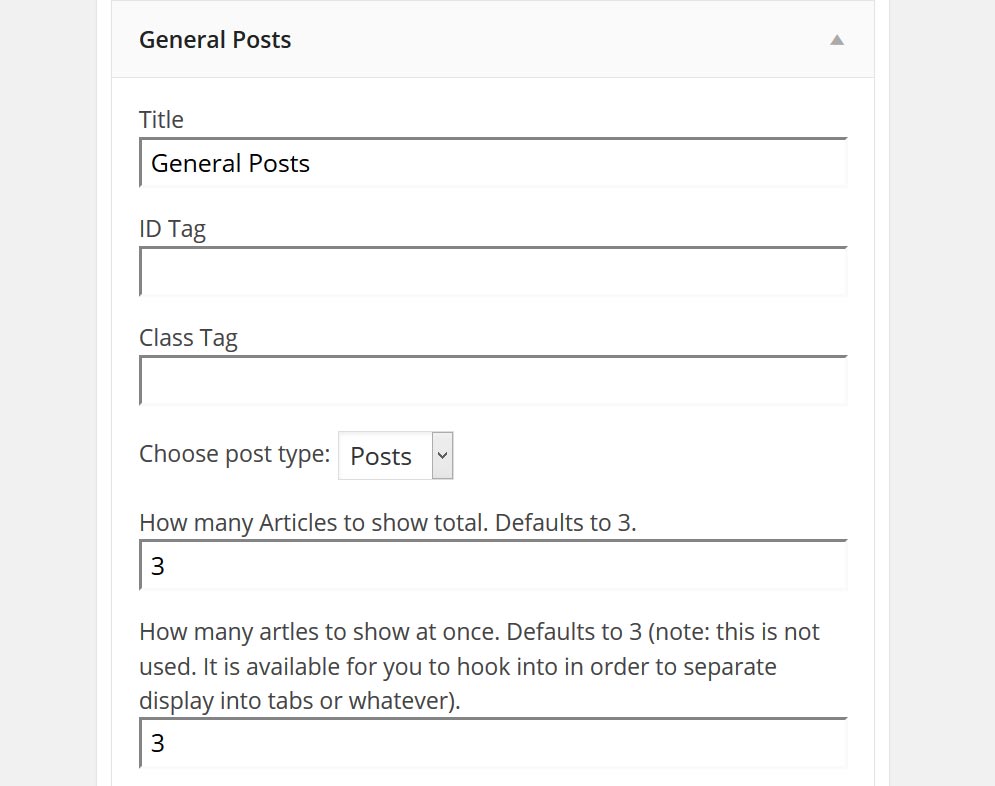
Task: Click the chevron arrow on the Posts select box
Action: point(443,456)
